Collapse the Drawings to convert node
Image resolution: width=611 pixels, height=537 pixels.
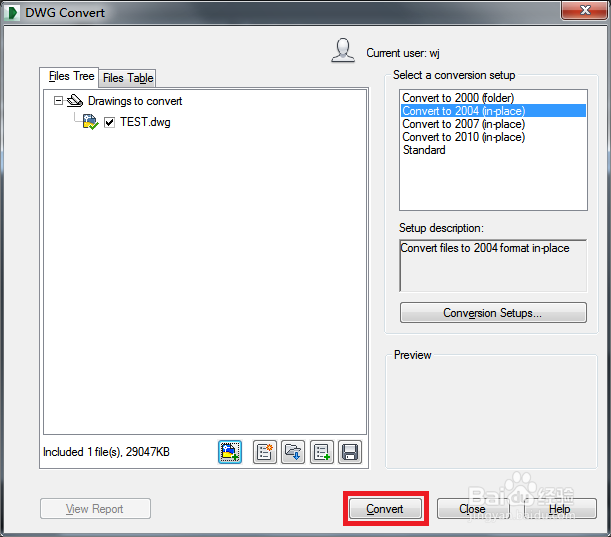[58, 101]
